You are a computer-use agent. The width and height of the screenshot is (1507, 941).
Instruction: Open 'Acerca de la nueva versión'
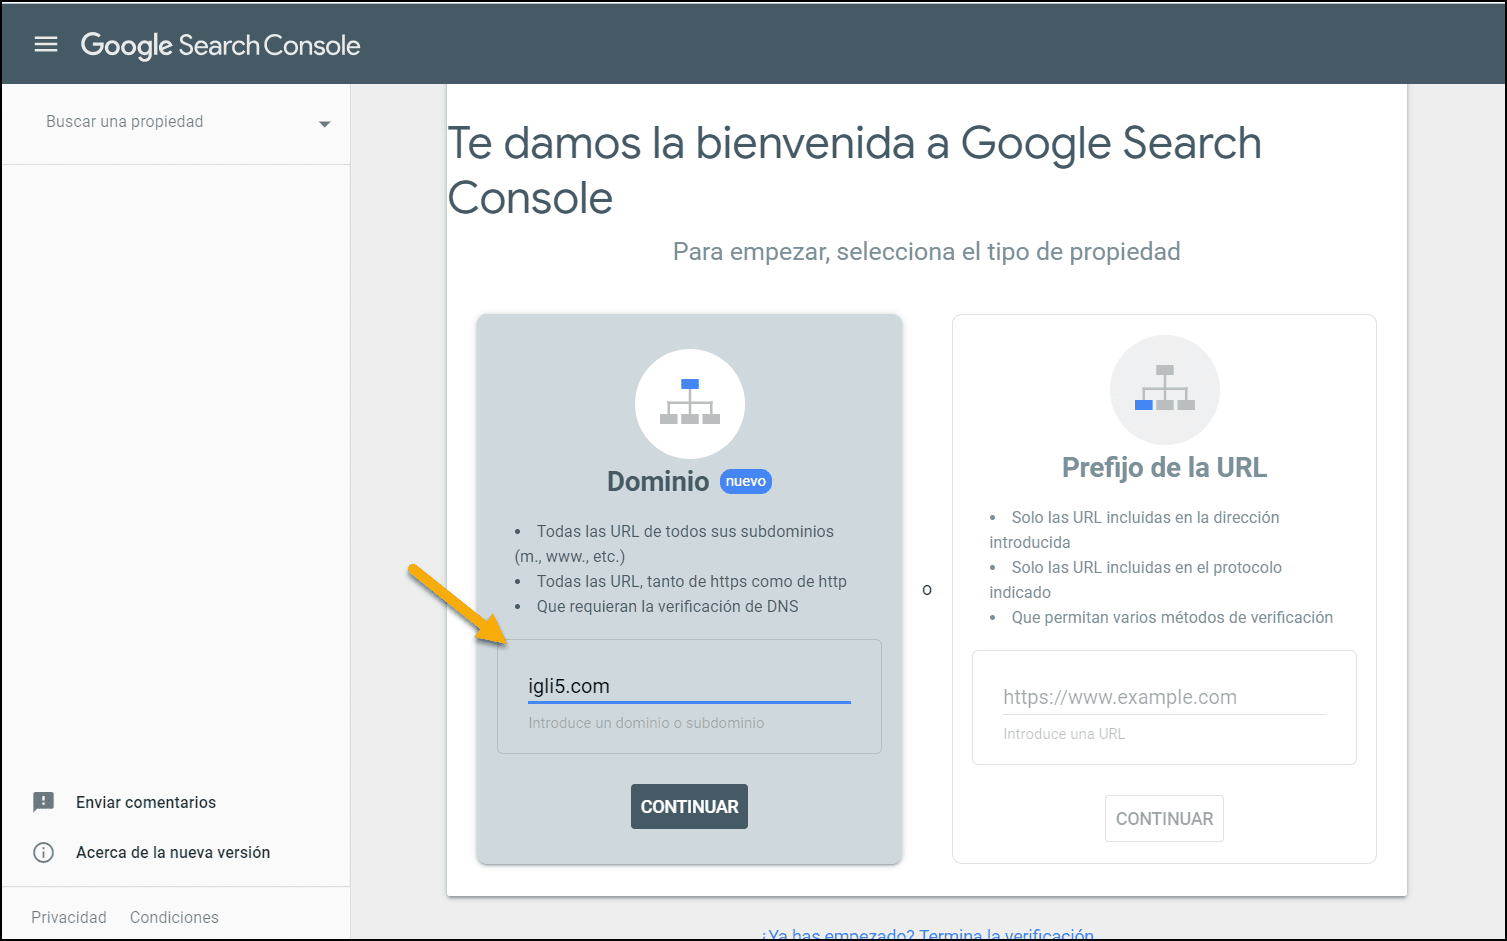click(173, 852)
